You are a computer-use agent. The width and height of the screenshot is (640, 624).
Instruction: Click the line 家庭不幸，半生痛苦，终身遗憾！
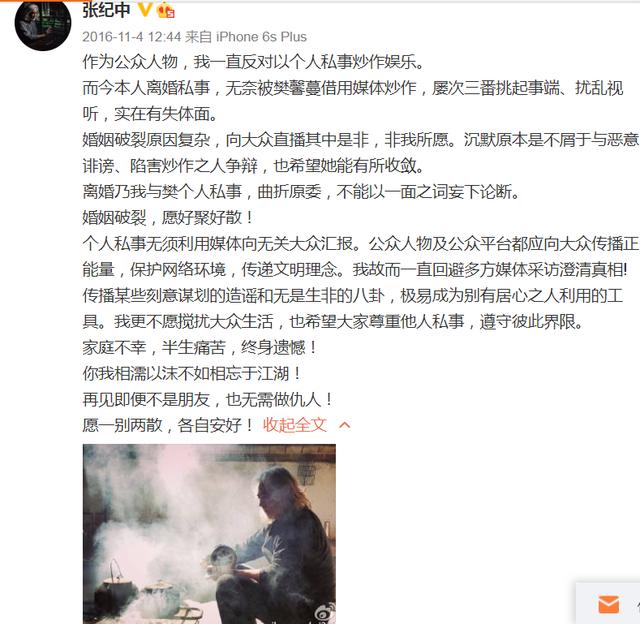tap(200, 347)
